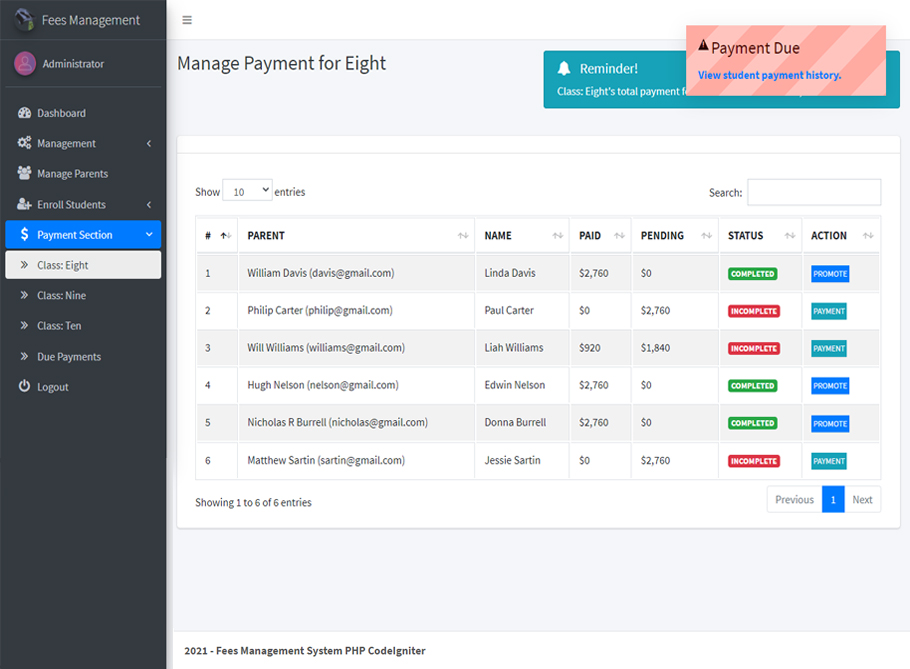Click COMPLETED badge for Edwin Nelson
910x669 pixels.
pos(753,386)
